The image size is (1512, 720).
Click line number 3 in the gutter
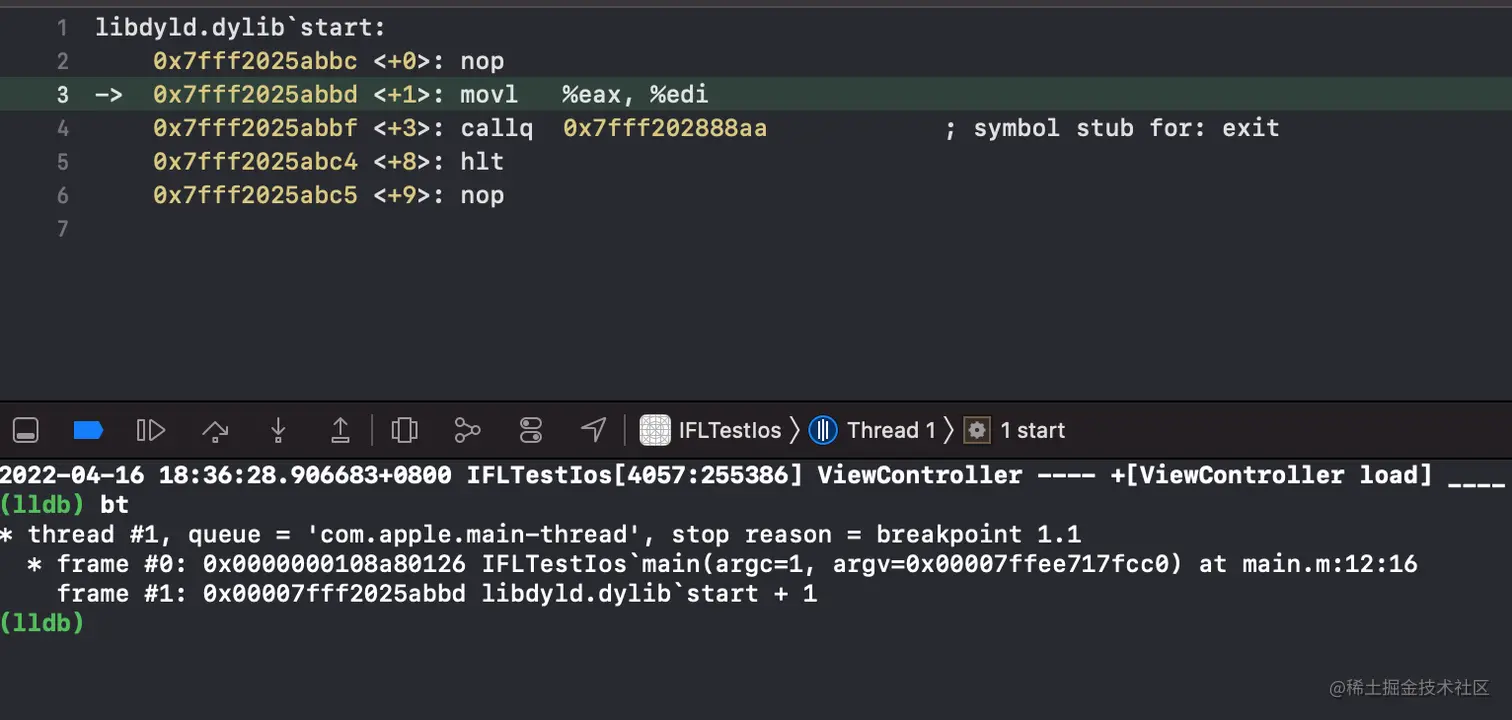pyautogui.click(x=63, y=95)
